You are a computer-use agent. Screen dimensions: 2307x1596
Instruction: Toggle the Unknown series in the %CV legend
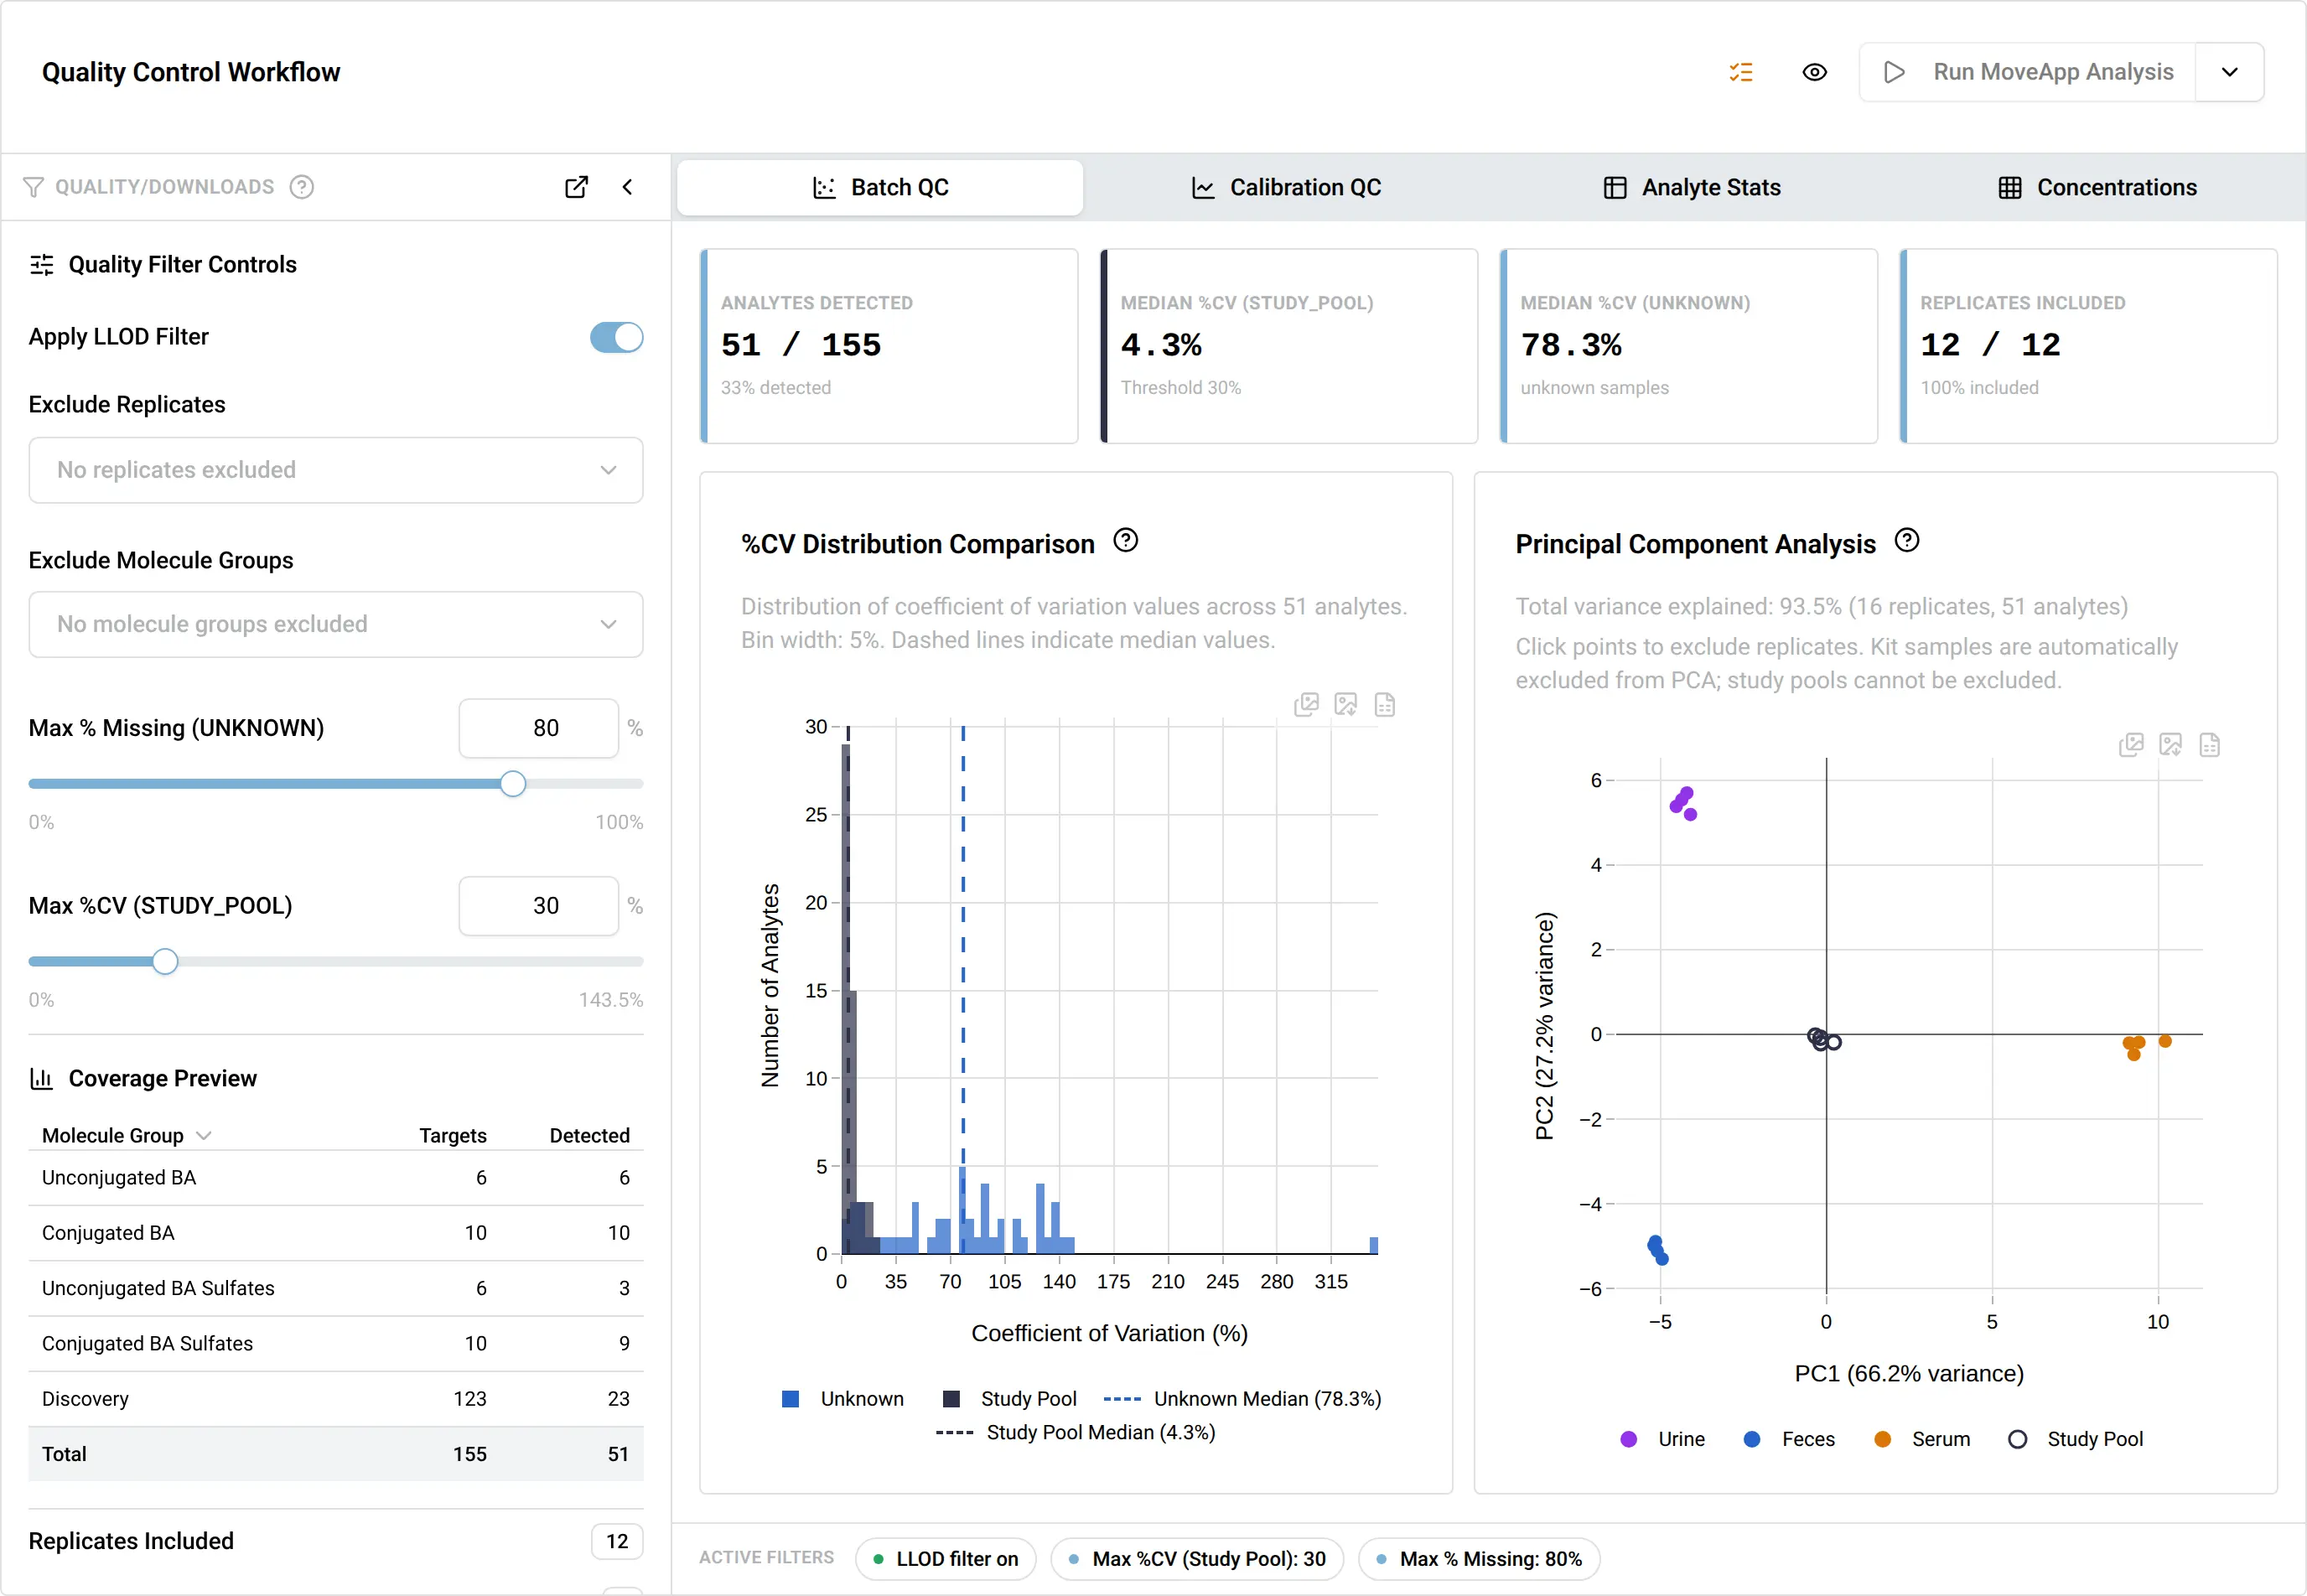pos(843,1399)
